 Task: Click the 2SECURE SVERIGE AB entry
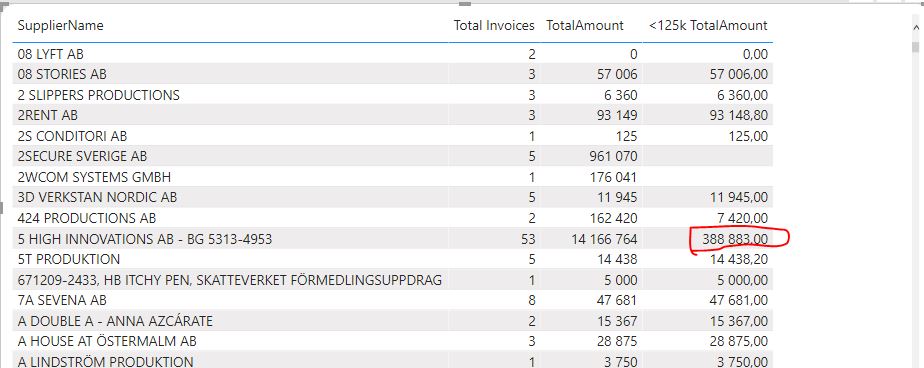(82, 156)
